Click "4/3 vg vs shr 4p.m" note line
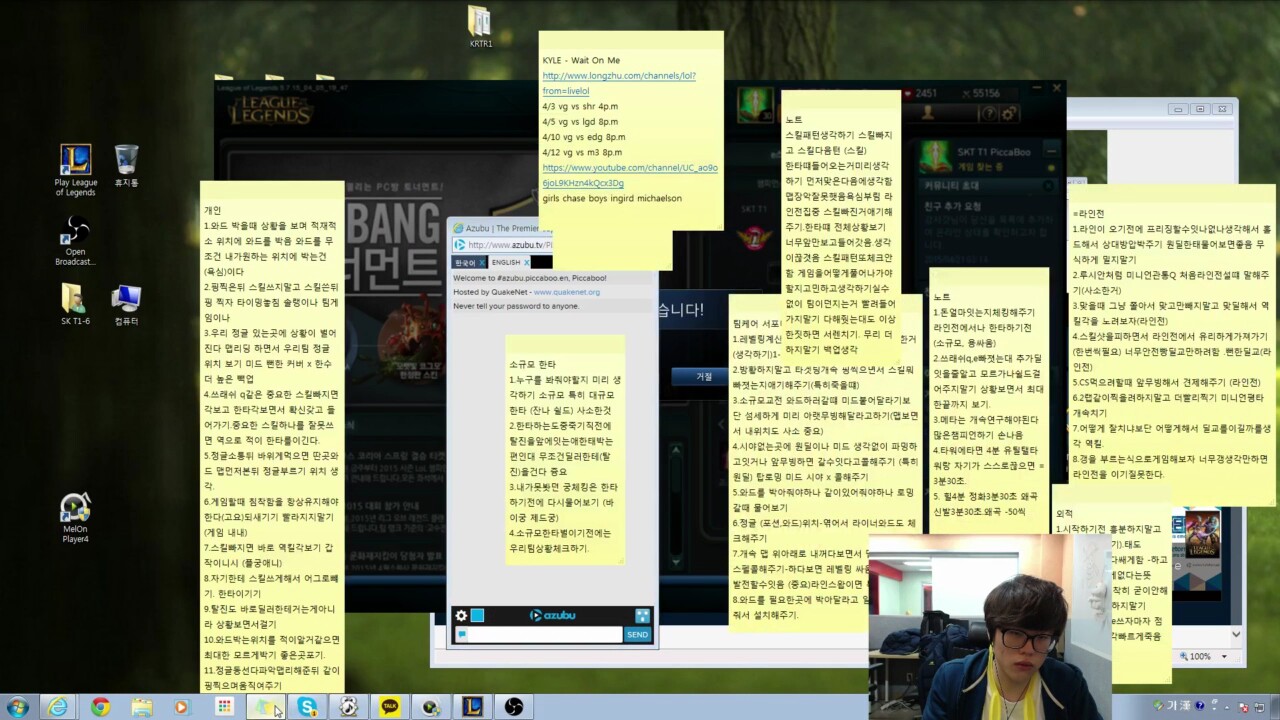Viewport: 1280px width, 720px height. [580, 106]
